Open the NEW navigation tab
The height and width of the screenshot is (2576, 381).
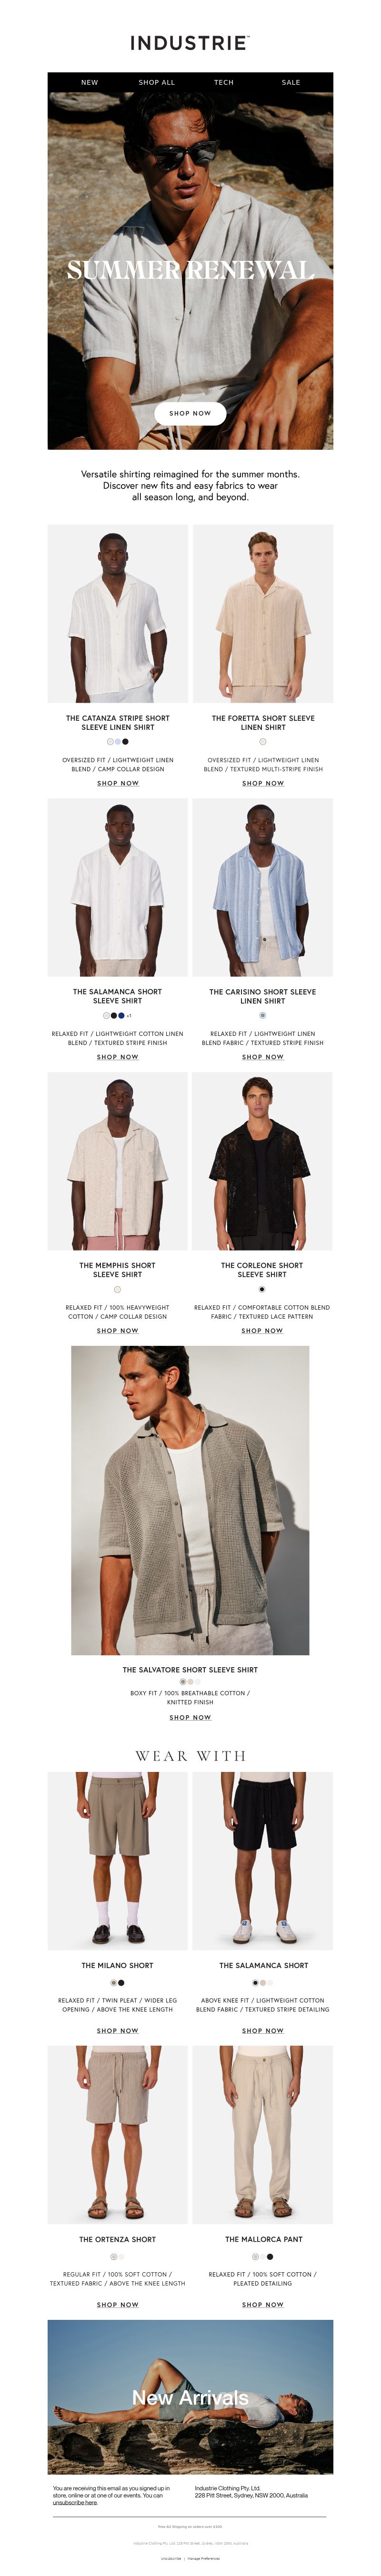pyautogui.click(x=89, y=82)
